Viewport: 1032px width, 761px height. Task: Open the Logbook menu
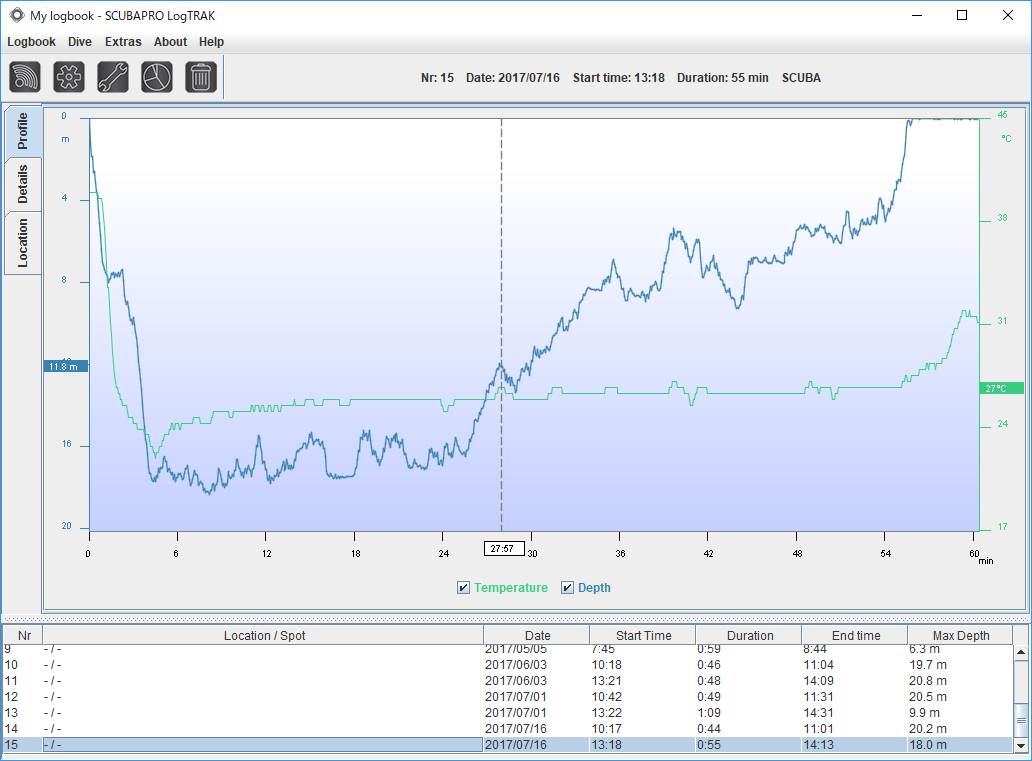click(x=31, y=41)
